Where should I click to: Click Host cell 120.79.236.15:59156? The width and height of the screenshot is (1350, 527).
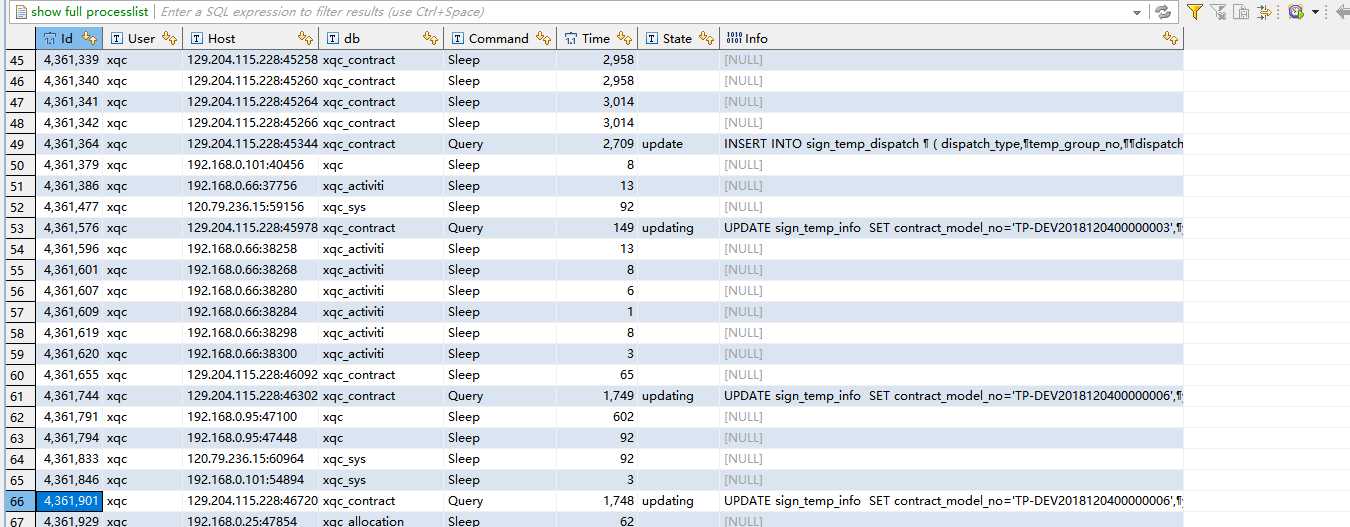pos(251,207)
